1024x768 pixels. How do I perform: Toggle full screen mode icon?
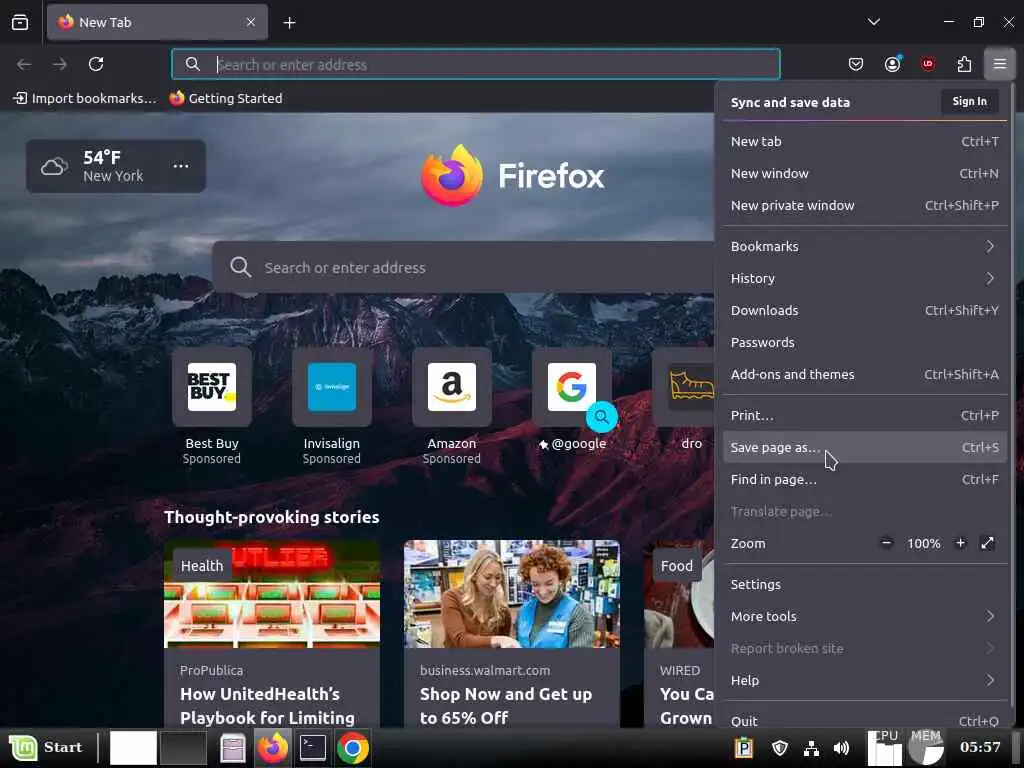pos(987,543)
